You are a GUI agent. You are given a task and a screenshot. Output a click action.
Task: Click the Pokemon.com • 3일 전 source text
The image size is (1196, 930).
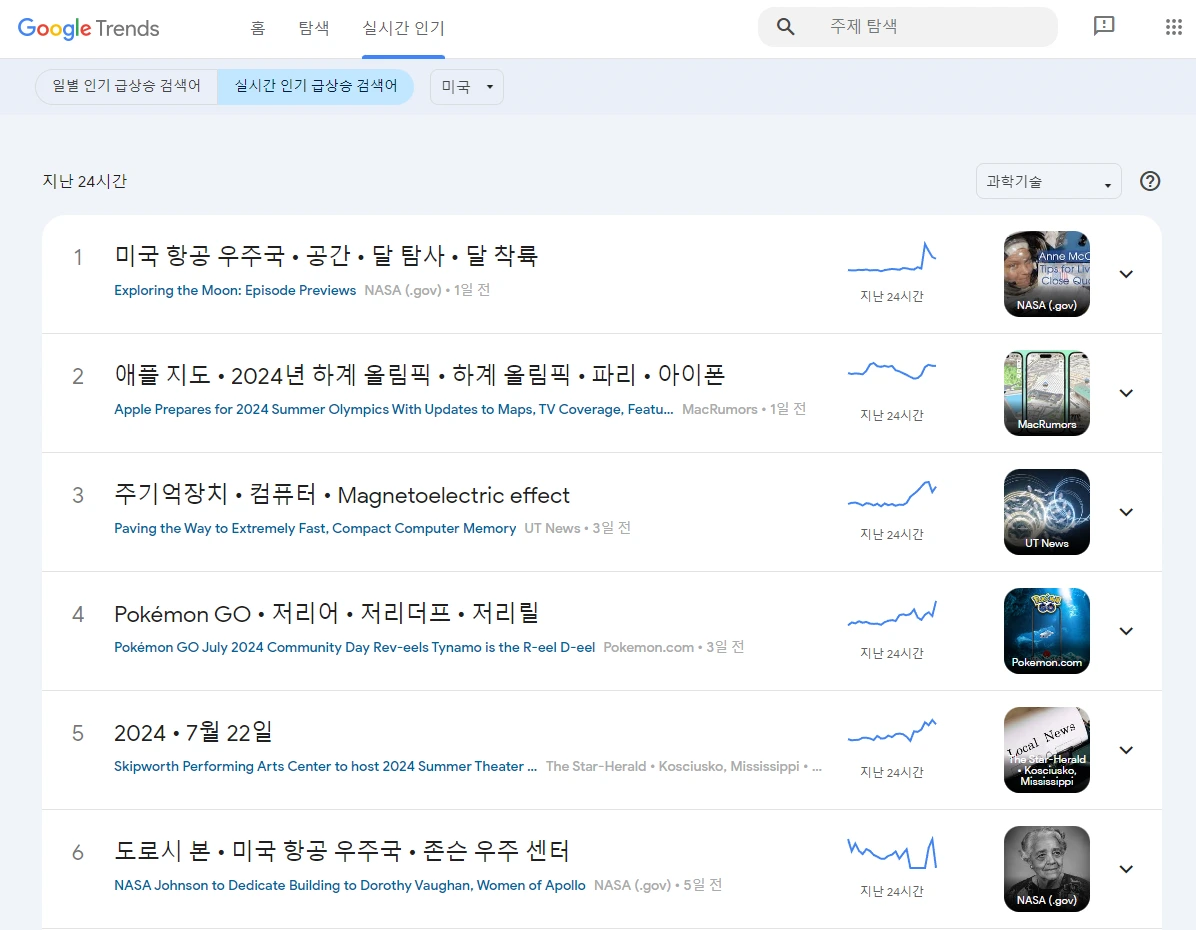click(x=674, y=647)
